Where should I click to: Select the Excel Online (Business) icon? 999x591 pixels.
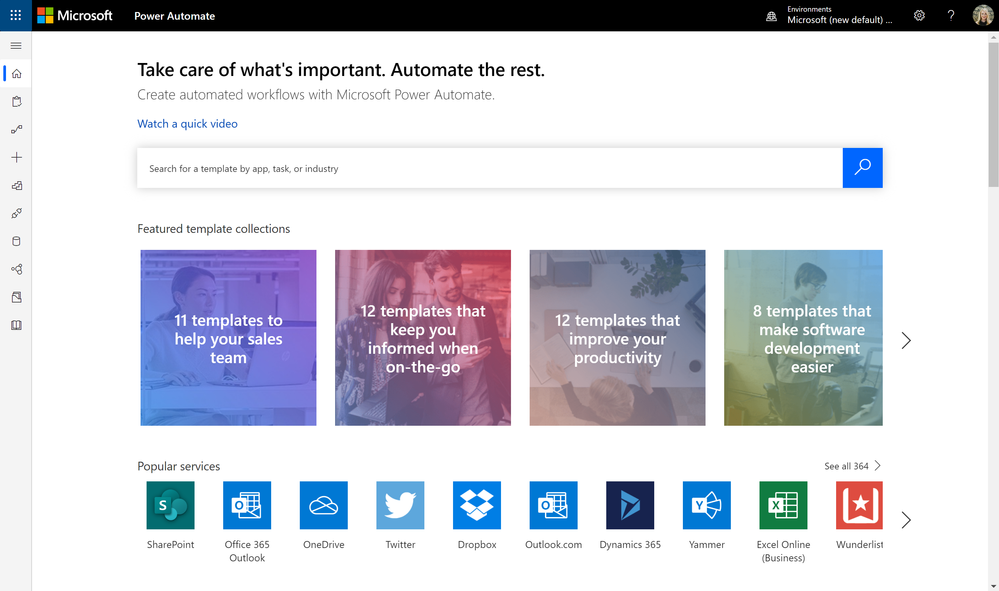click(x=783, y=505)
